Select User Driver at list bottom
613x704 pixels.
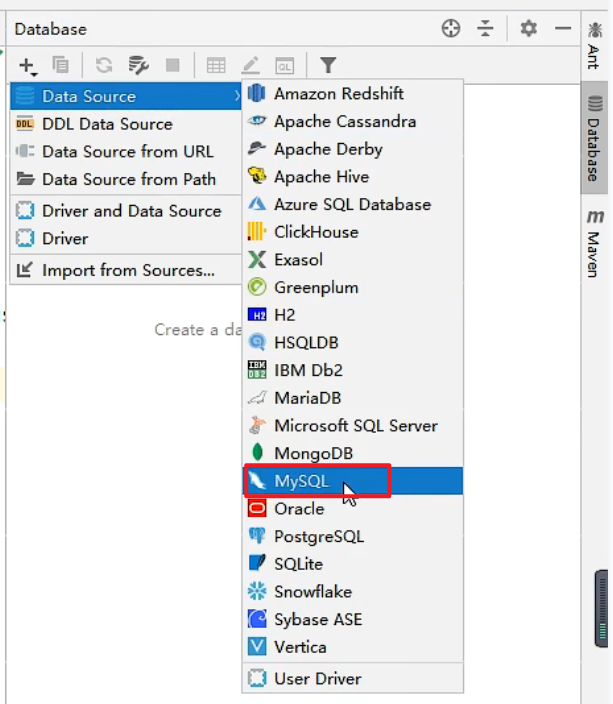(353, 678)
